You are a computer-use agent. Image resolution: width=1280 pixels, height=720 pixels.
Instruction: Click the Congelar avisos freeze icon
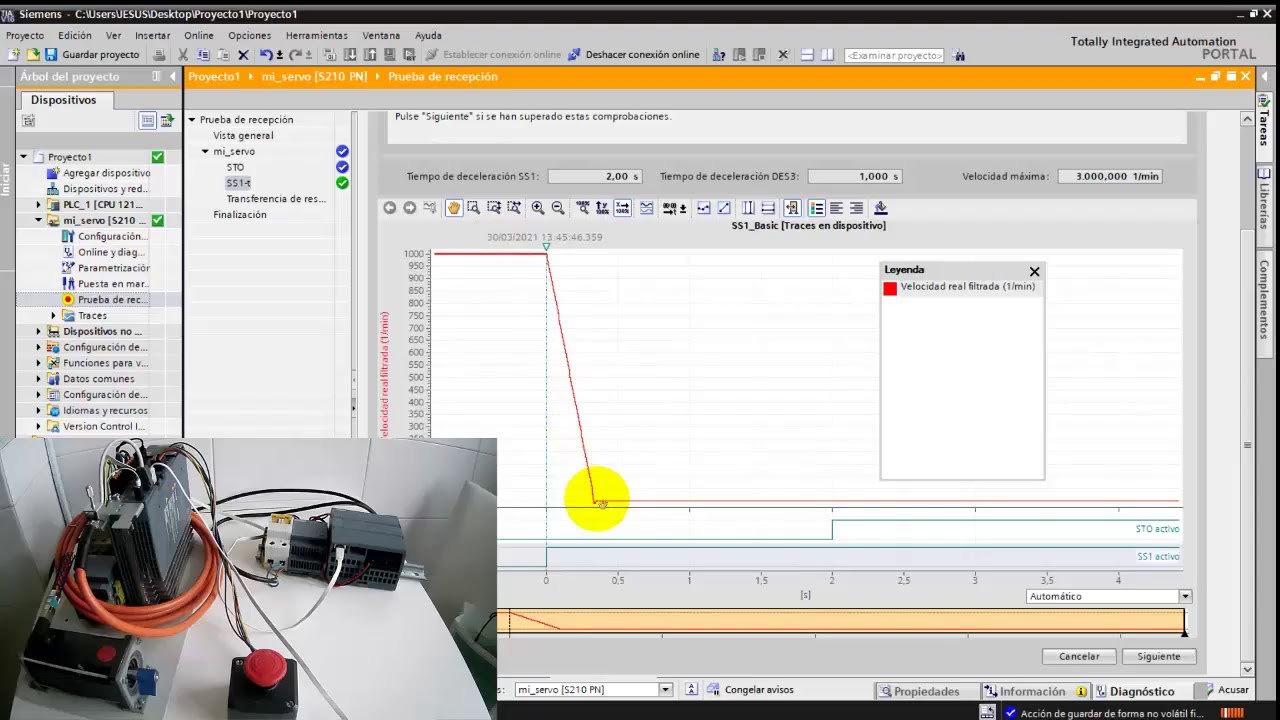715,690
